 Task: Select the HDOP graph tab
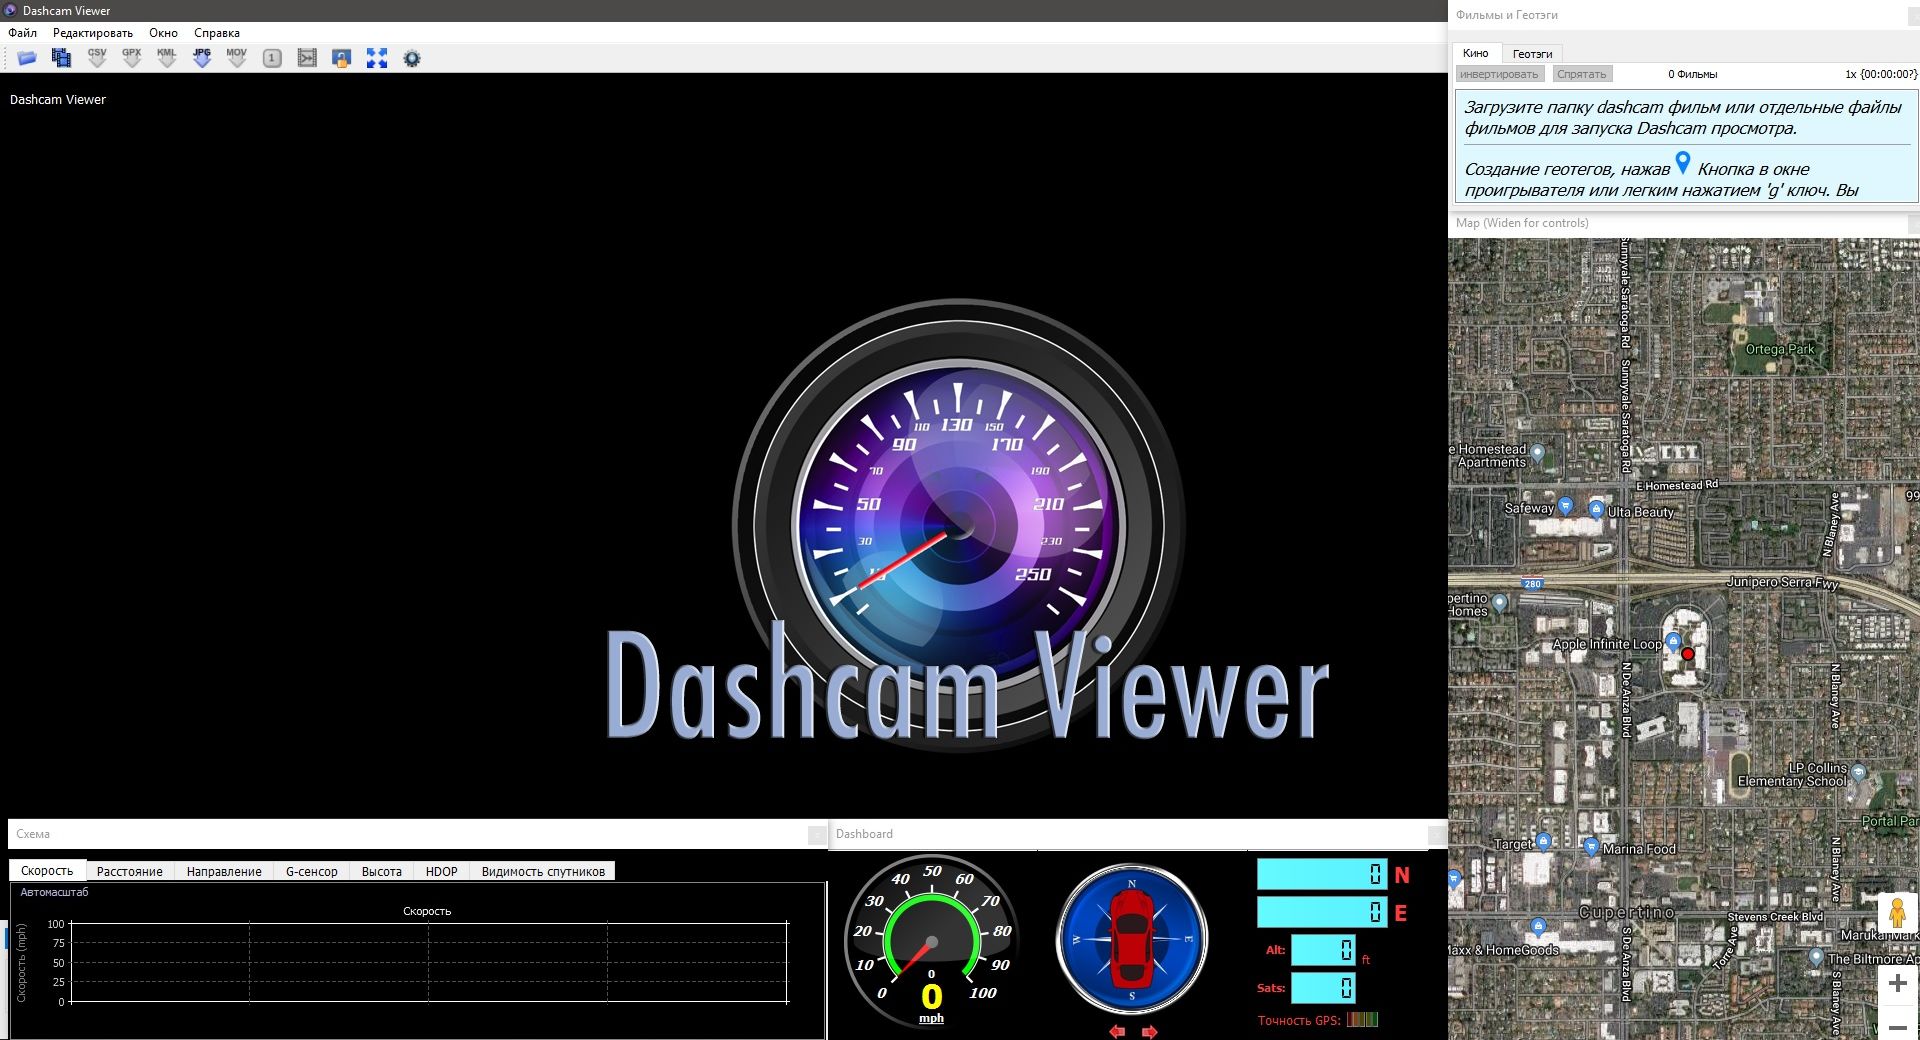click(x=442, y=872)
